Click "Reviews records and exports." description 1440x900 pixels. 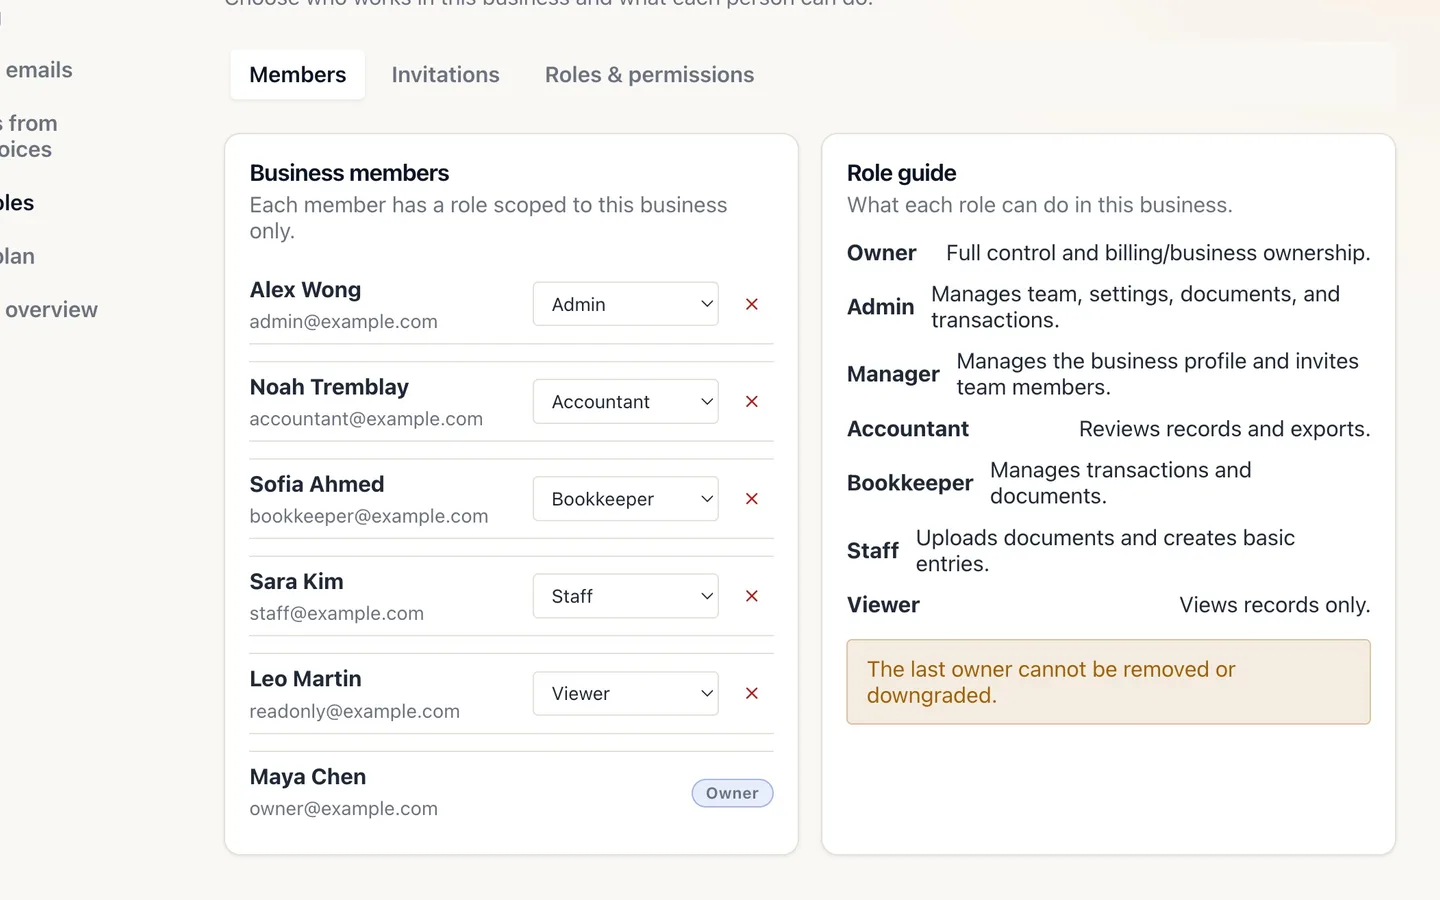point(1225,429)
